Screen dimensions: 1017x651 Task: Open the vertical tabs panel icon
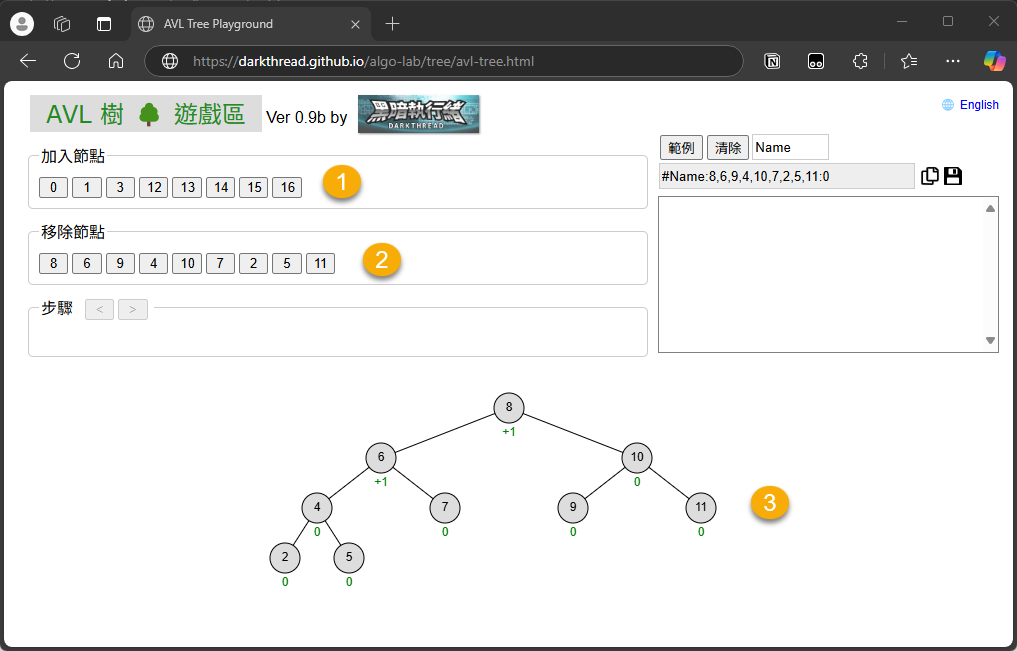(x=104, y=24)
